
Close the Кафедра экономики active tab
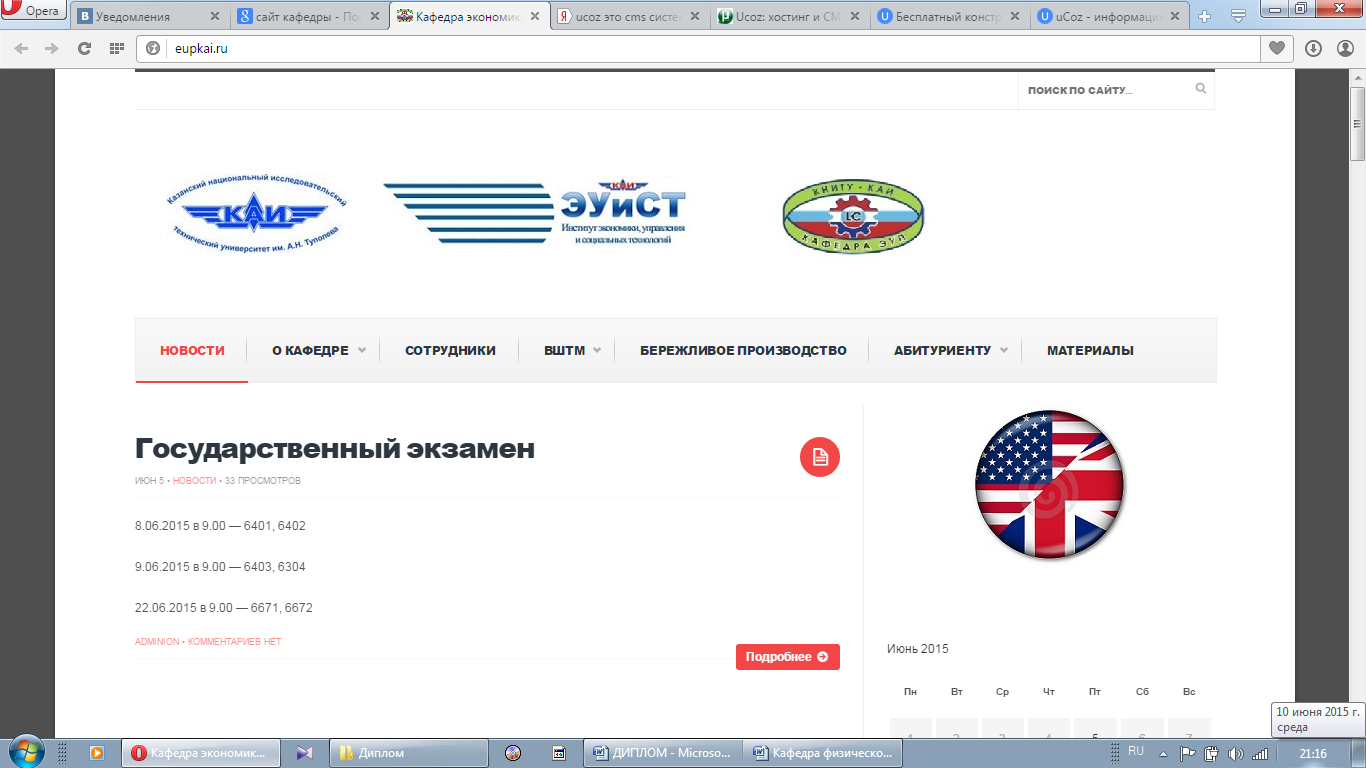(534, 17)
